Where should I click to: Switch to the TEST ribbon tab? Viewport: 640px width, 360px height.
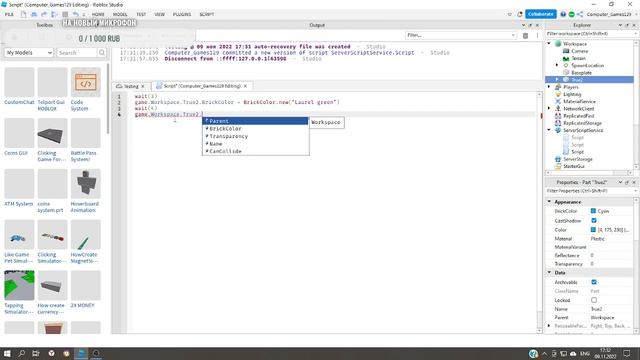(141, 14)
